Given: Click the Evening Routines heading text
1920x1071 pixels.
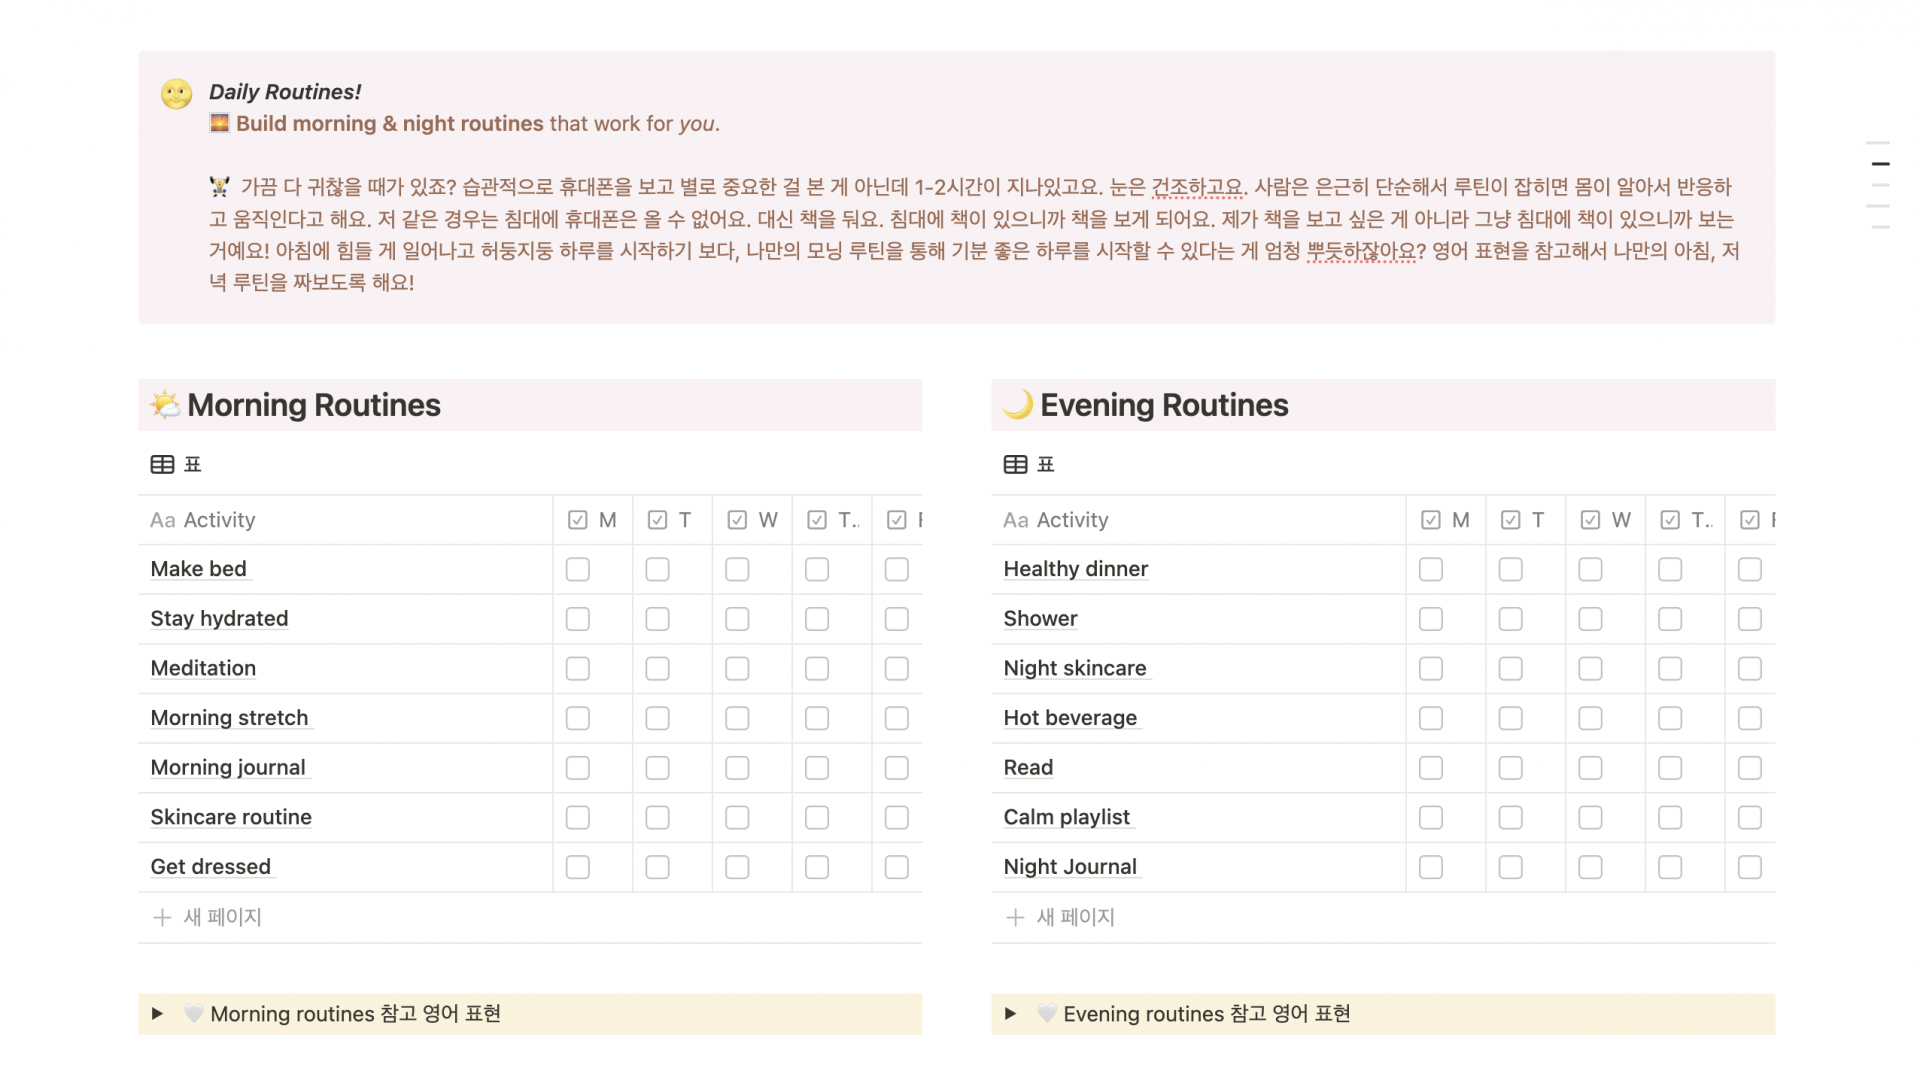Looking at the screenshot, I should click(x=1164, y=405).
